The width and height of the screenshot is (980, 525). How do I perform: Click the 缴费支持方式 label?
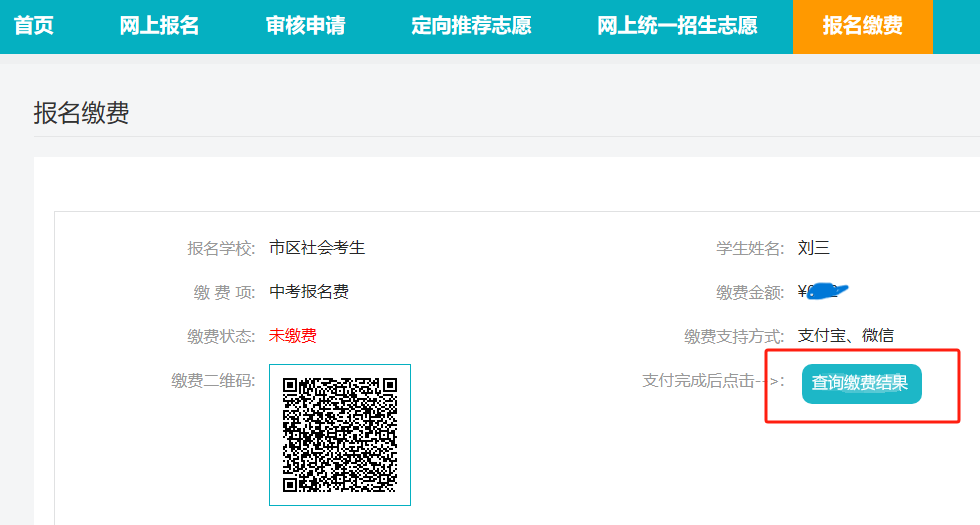tap(734, 336)
